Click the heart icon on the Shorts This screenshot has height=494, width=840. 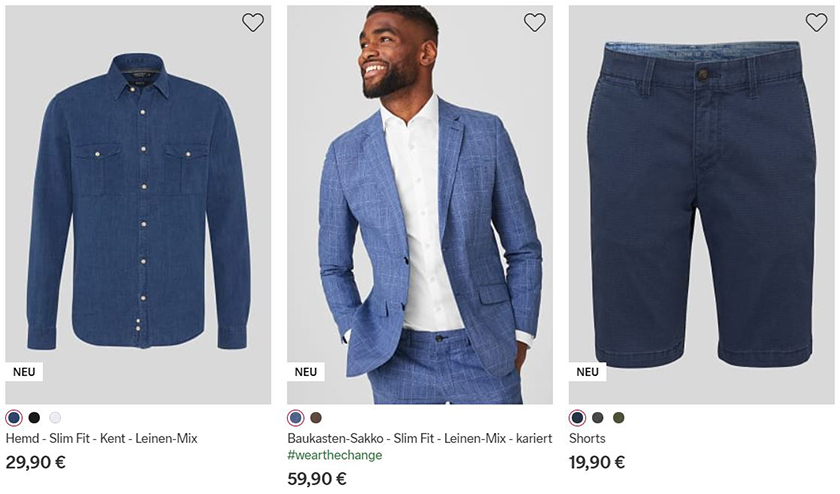pos(816,22)
